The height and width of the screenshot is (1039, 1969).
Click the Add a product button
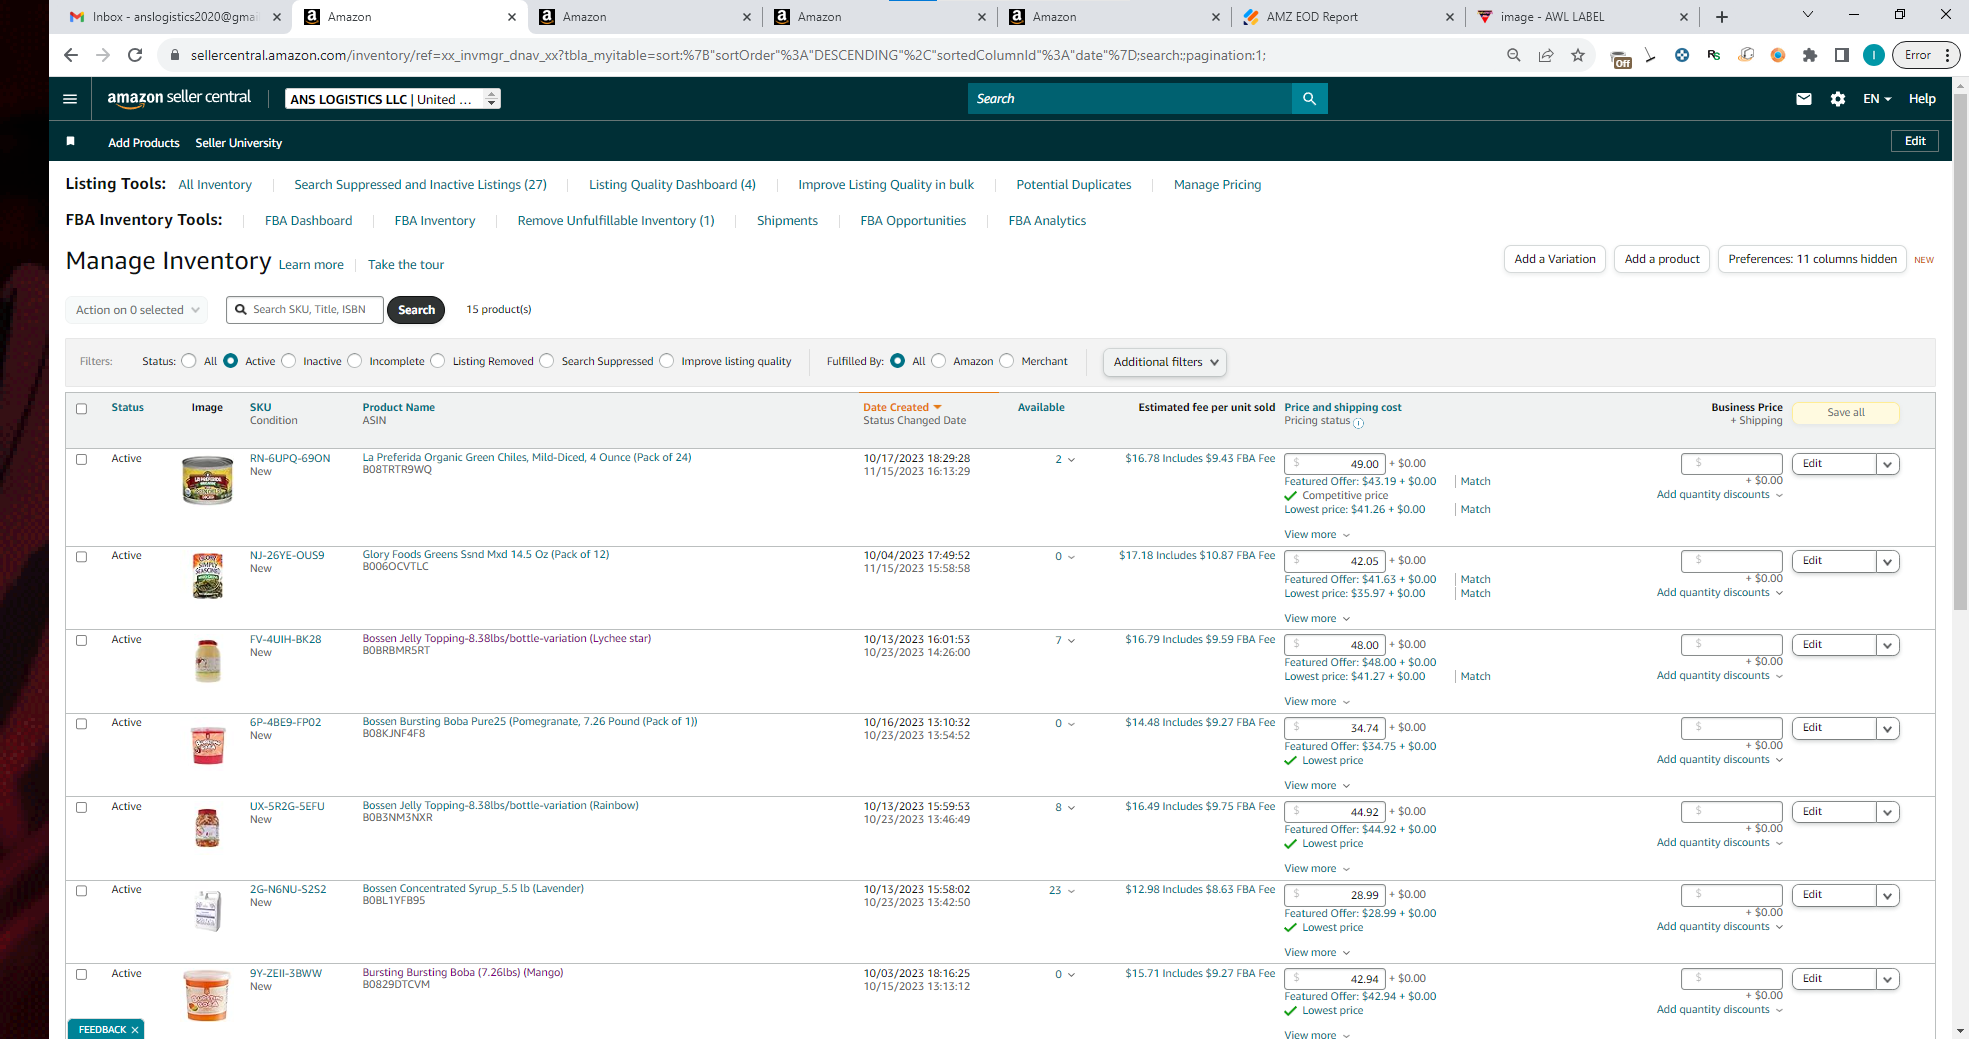[x=1662, y=259]
